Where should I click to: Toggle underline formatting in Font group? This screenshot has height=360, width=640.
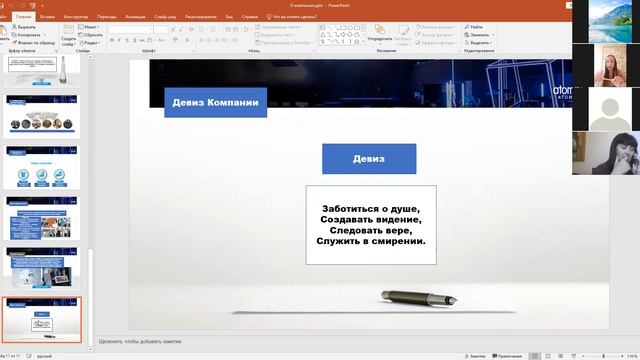click(x=127, y=40)
